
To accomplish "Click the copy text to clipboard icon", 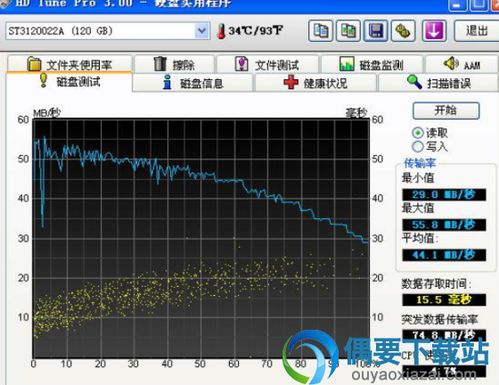I will (321, 31).
